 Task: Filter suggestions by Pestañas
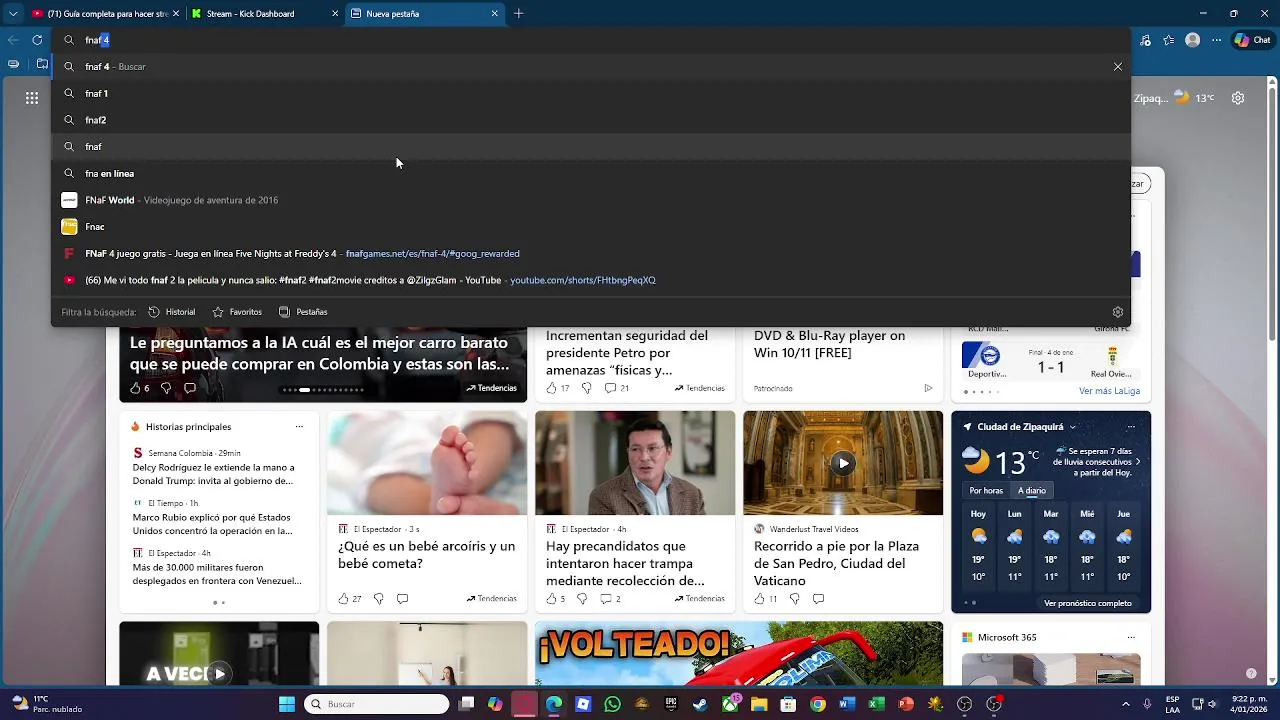tap(303, 312)
